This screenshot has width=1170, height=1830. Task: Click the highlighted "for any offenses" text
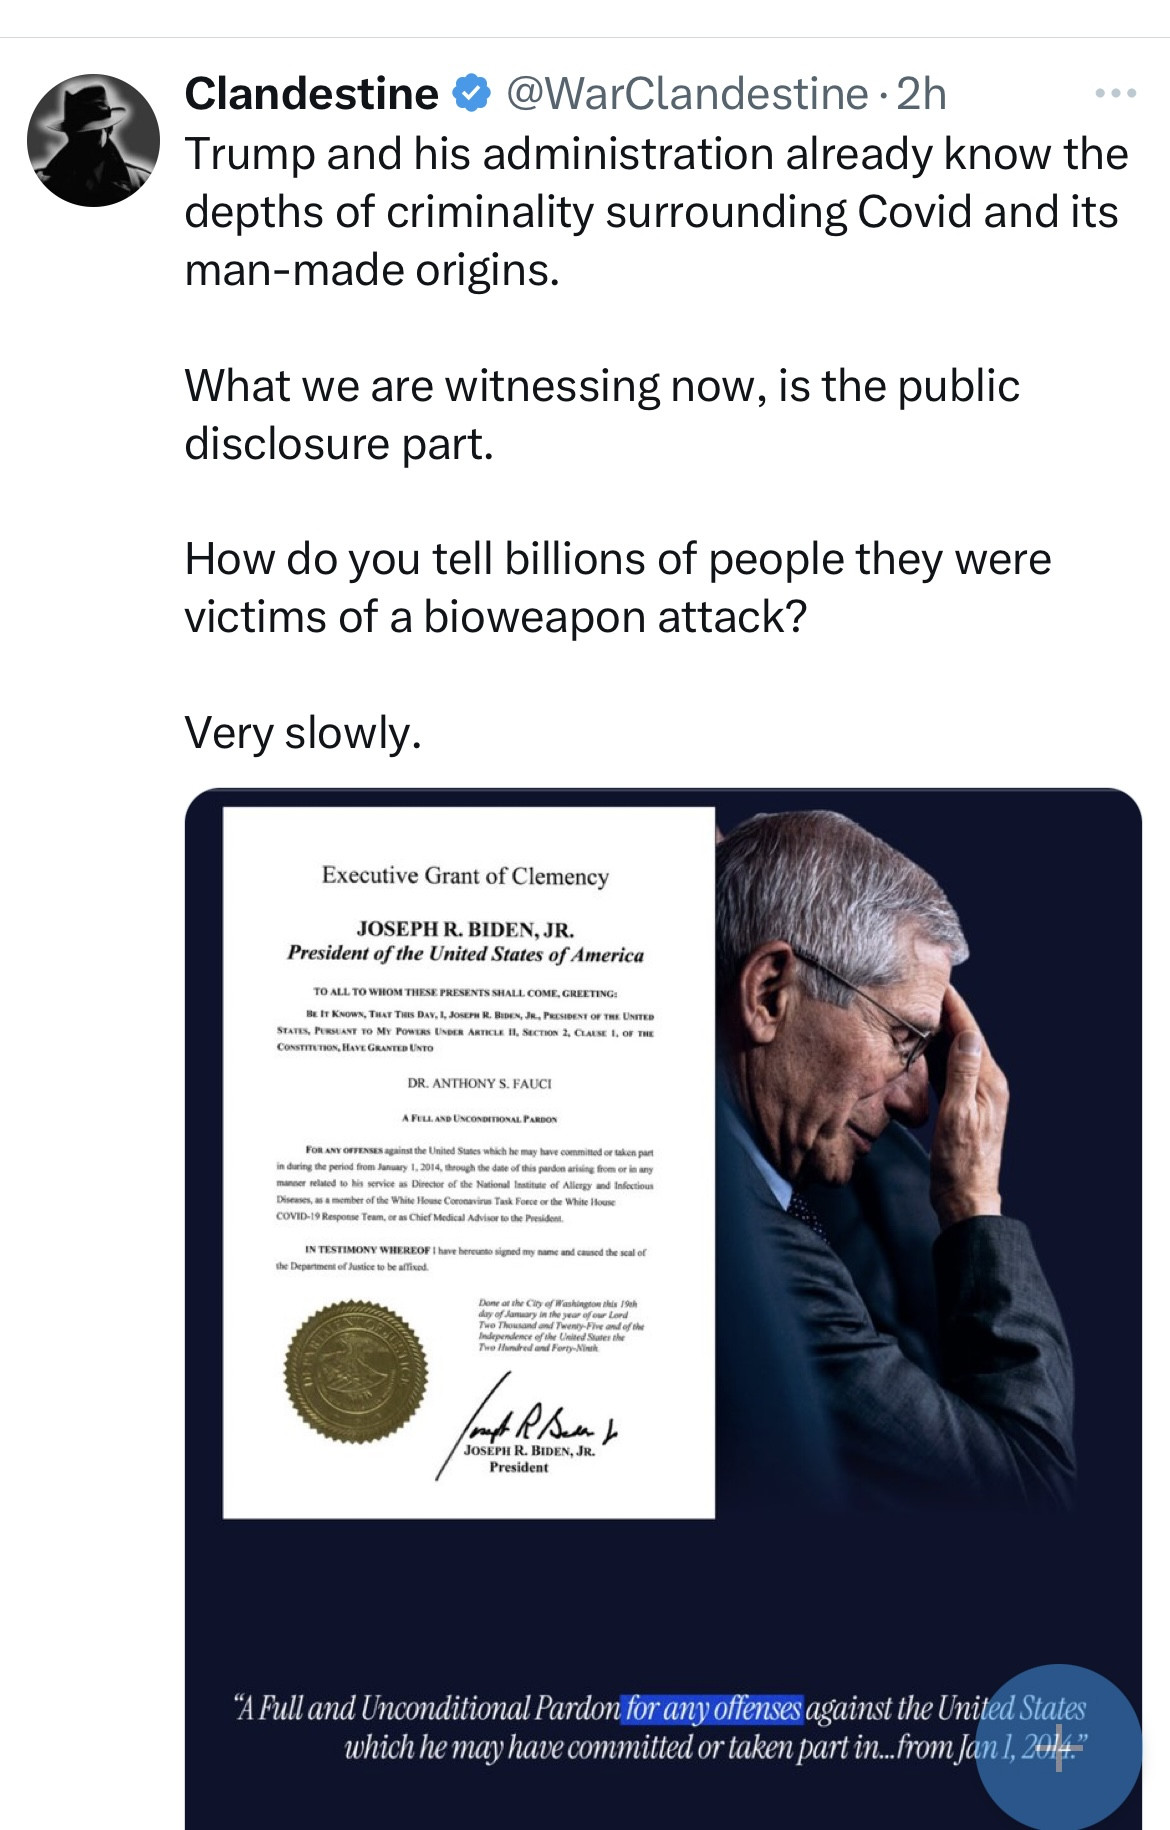[x=713, y=1708]
